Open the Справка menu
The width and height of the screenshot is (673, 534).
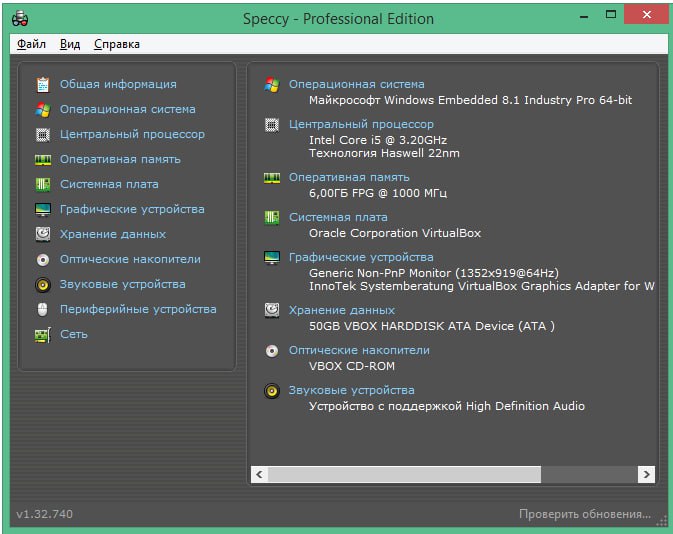[x=117, y=44]
